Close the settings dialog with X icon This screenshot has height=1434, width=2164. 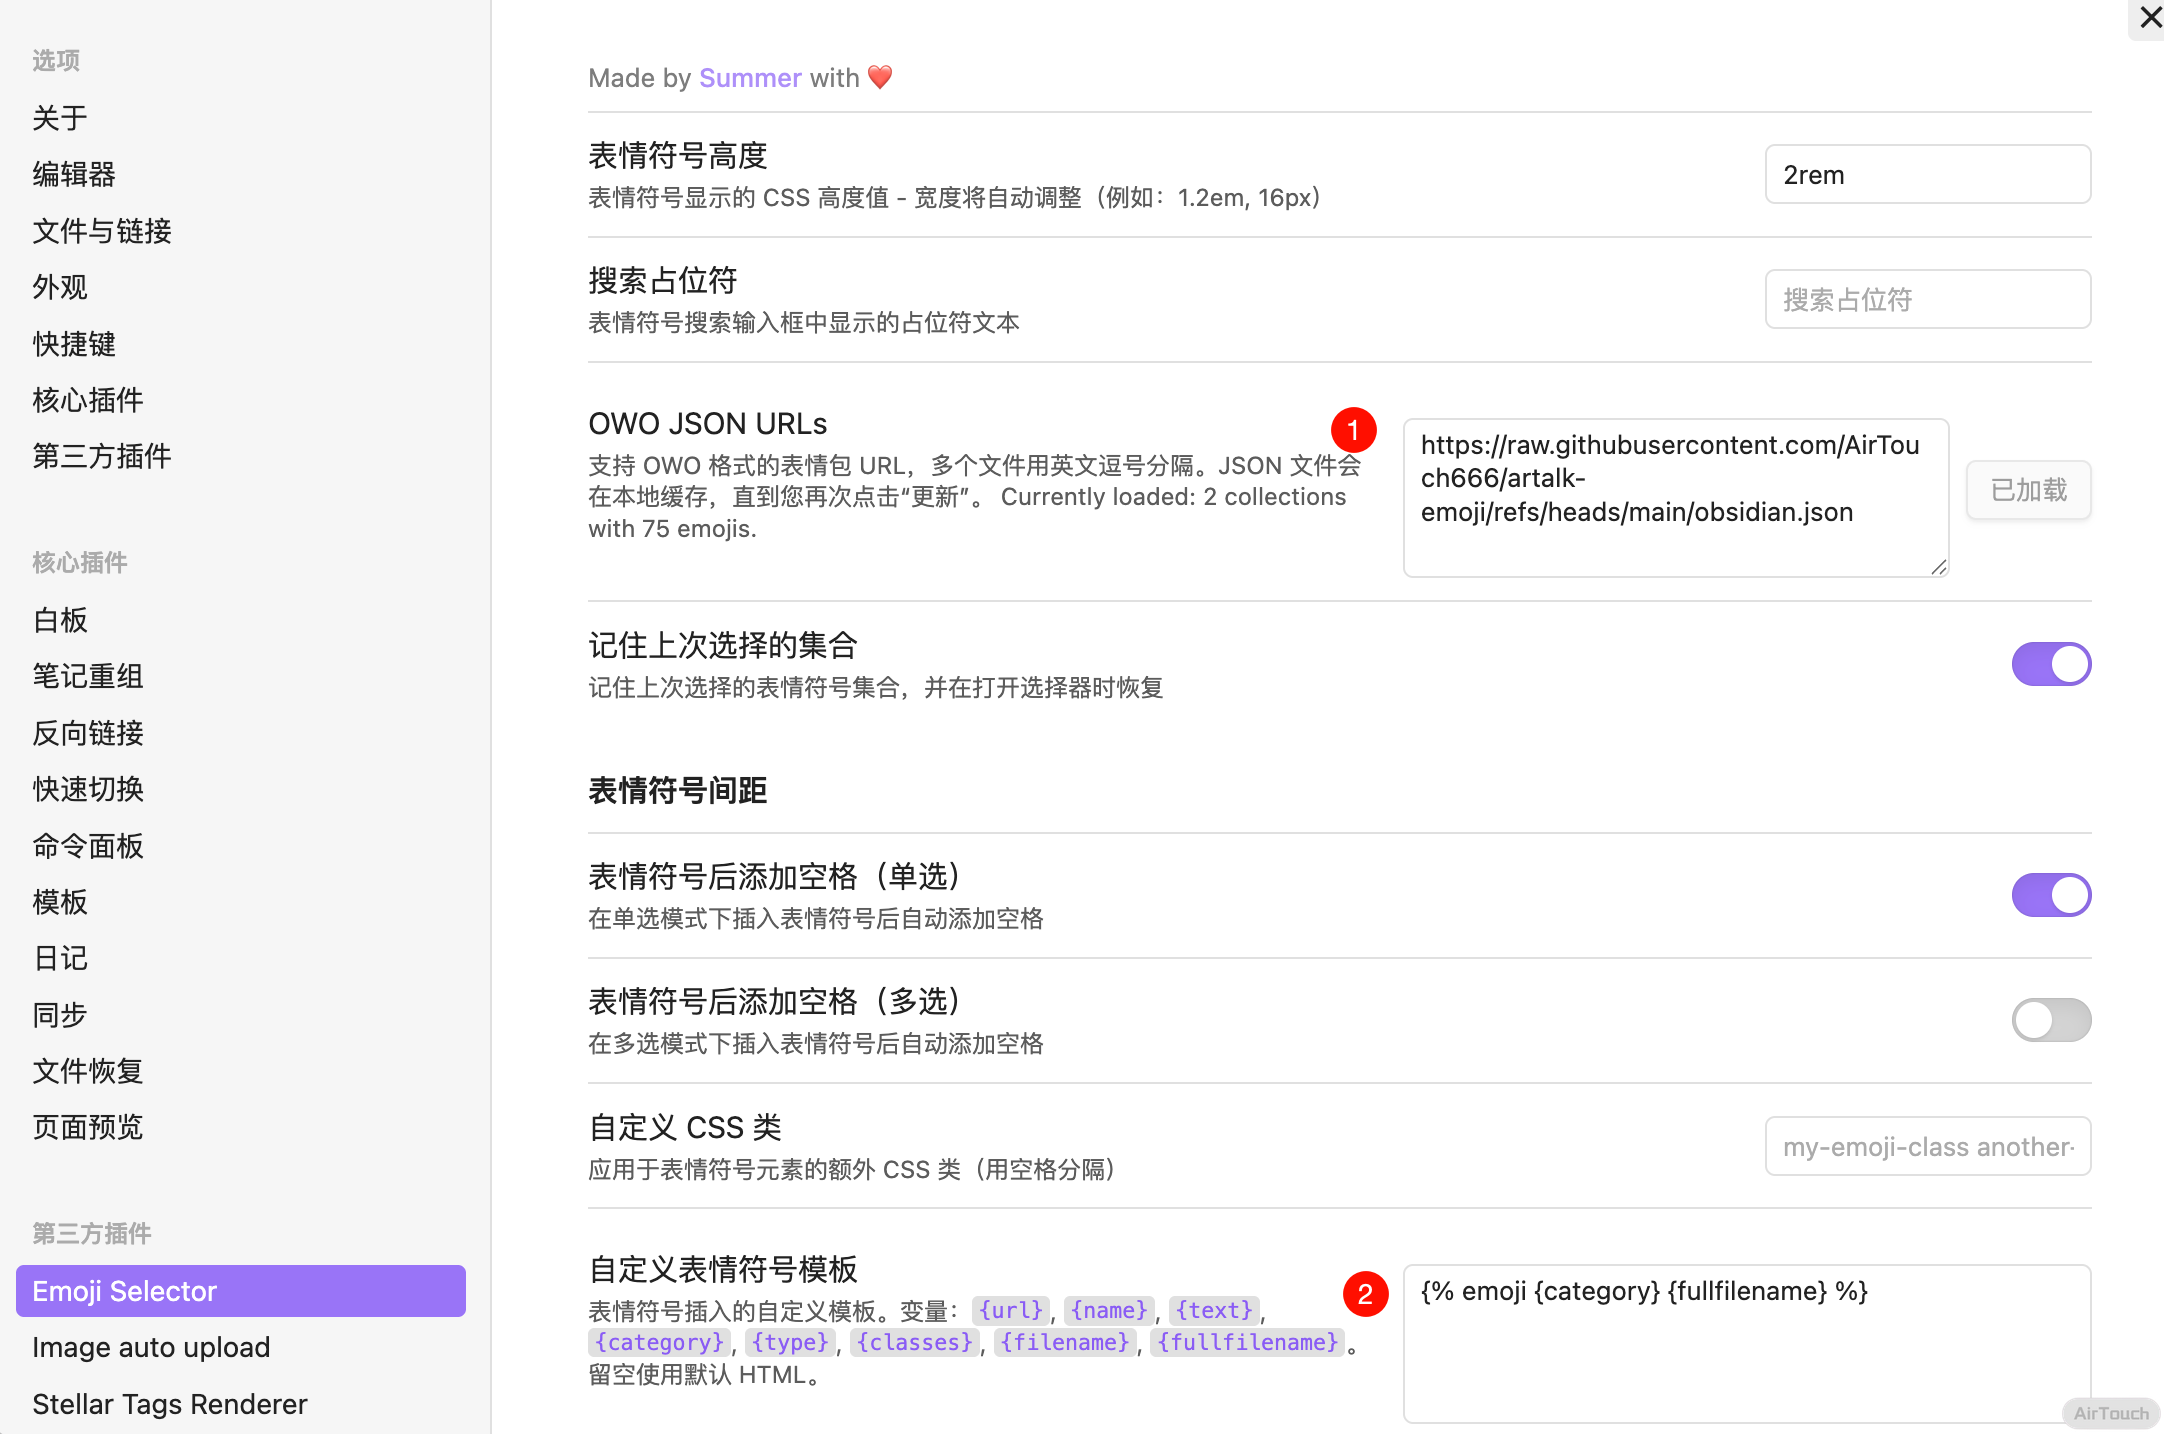2149,17
